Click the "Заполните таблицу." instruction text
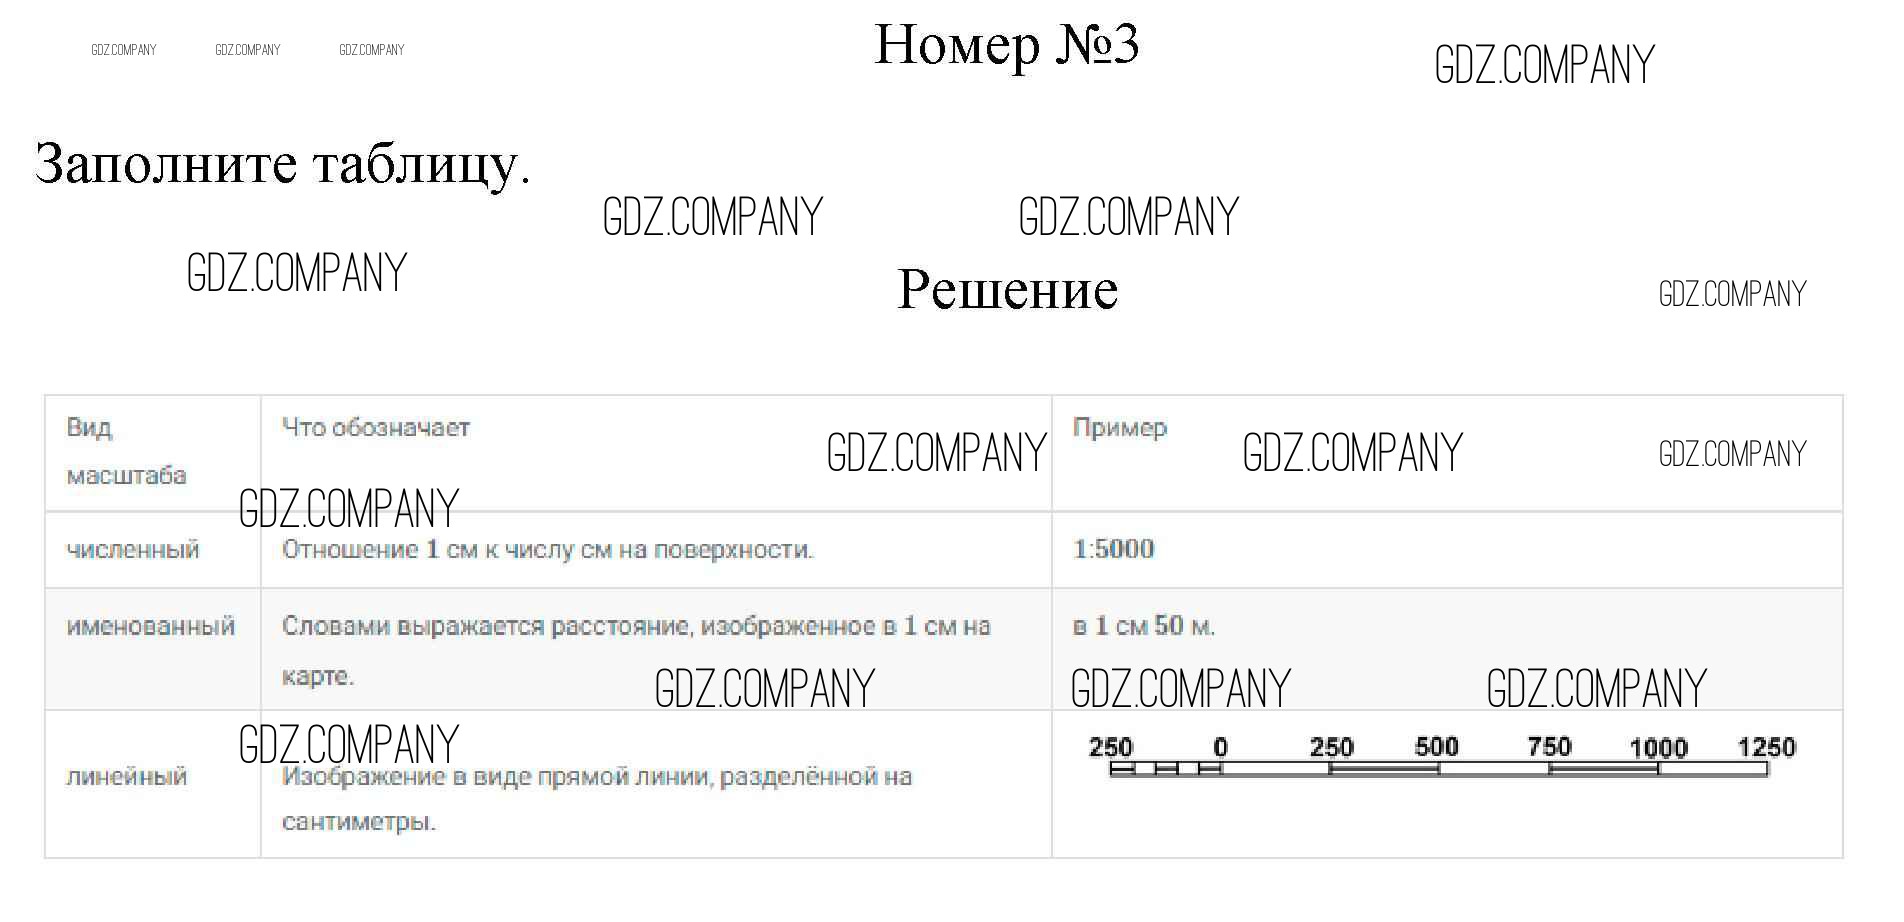 [x=282, y=164]
